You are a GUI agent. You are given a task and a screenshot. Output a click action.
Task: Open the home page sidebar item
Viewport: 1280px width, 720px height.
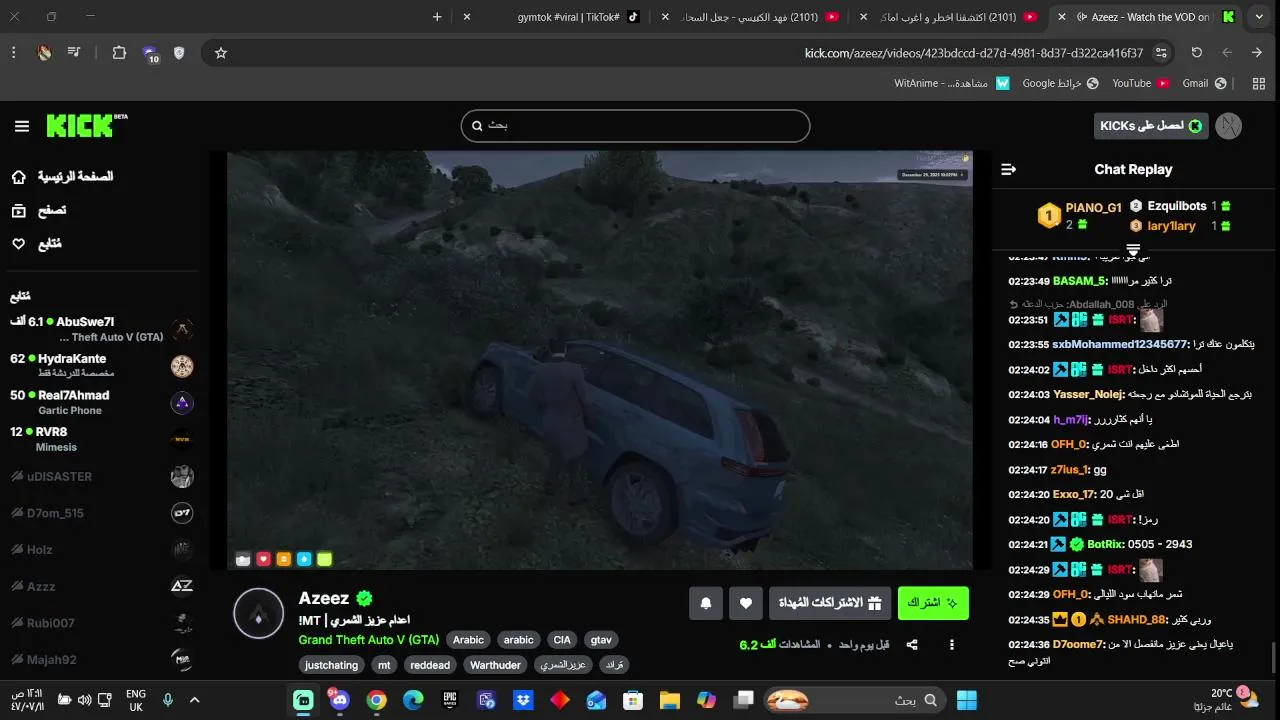point(62,177)
